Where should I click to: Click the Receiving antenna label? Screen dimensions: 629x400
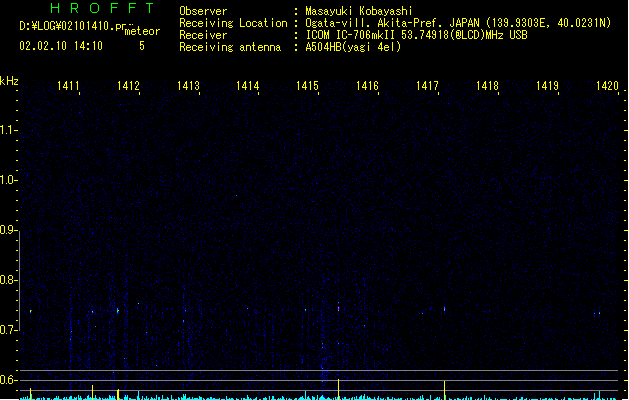click(x=230, y=47)
